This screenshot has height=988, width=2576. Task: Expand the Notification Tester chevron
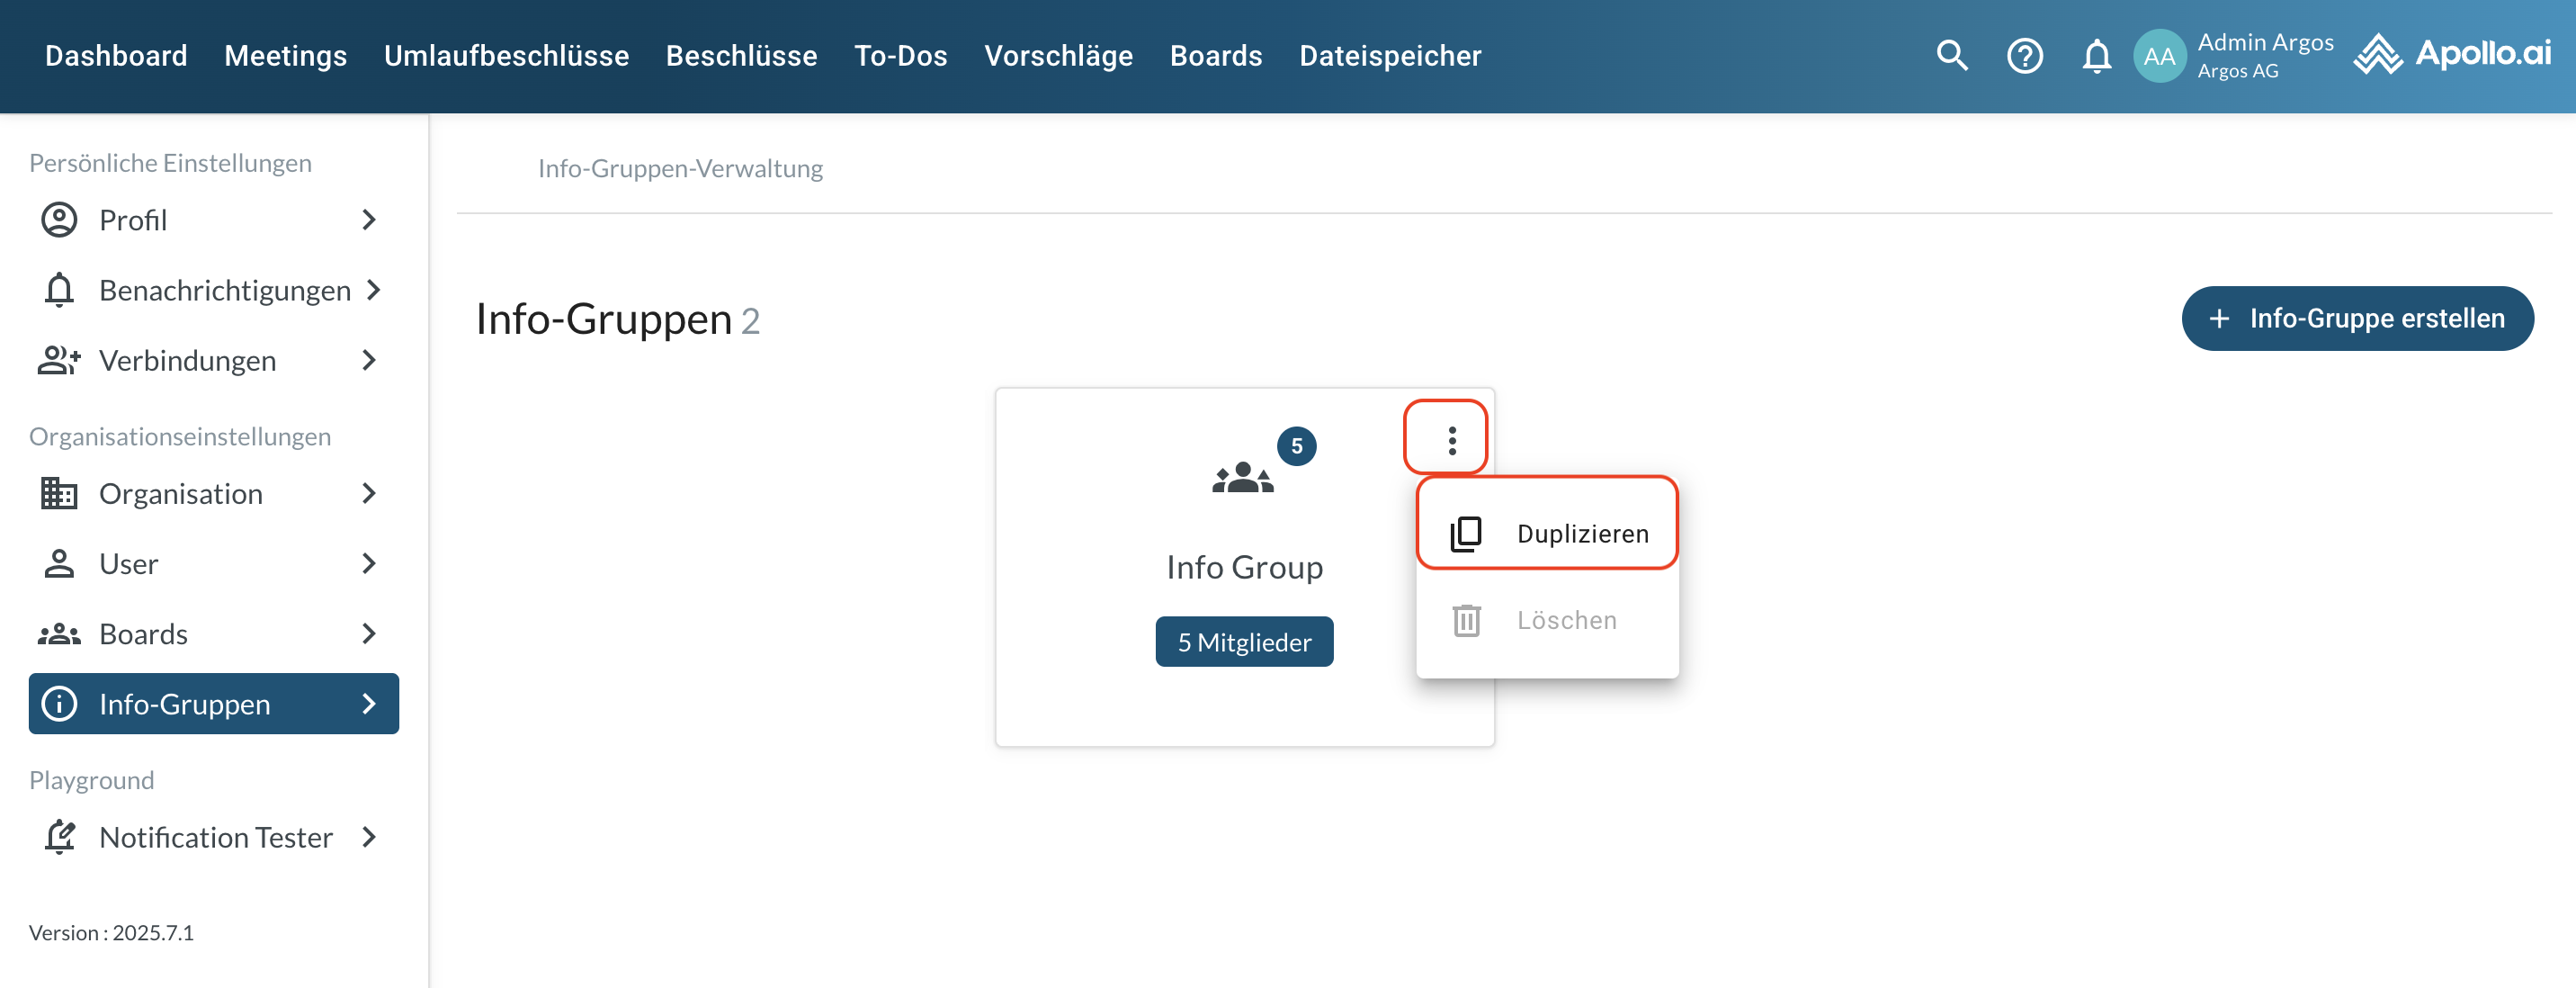[x=369, y=837]
